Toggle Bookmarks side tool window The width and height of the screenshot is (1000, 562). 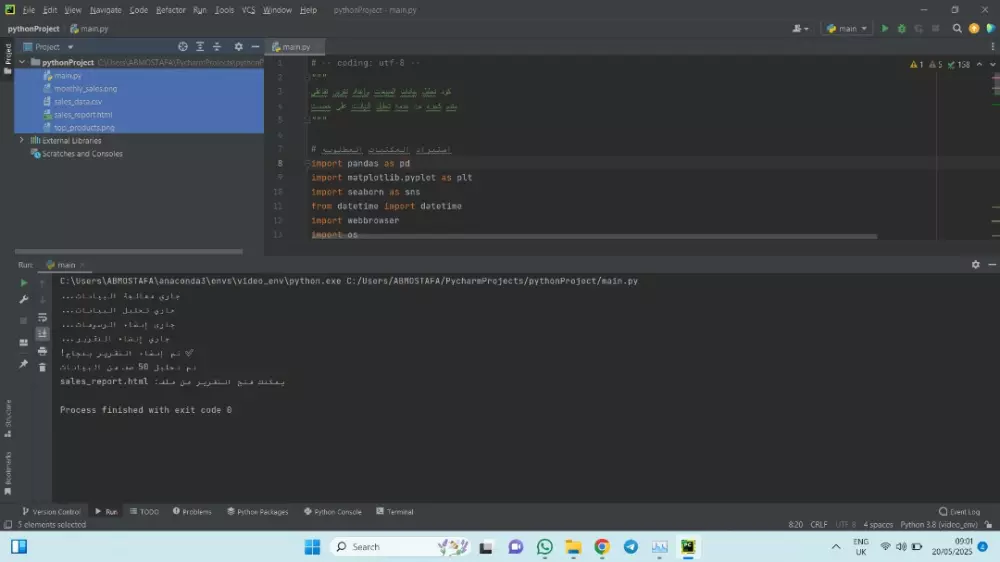(x=8, y=473)
